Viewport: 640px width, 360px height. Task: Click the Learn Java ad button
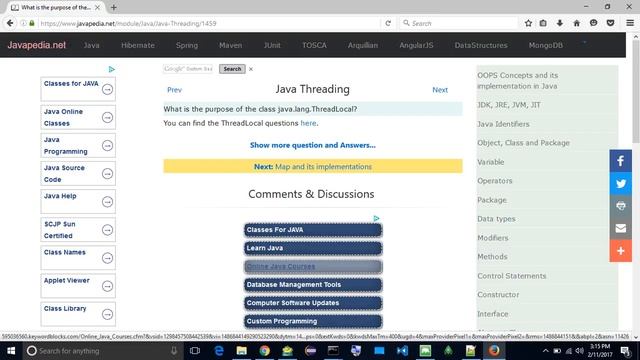tap(313, 248)
